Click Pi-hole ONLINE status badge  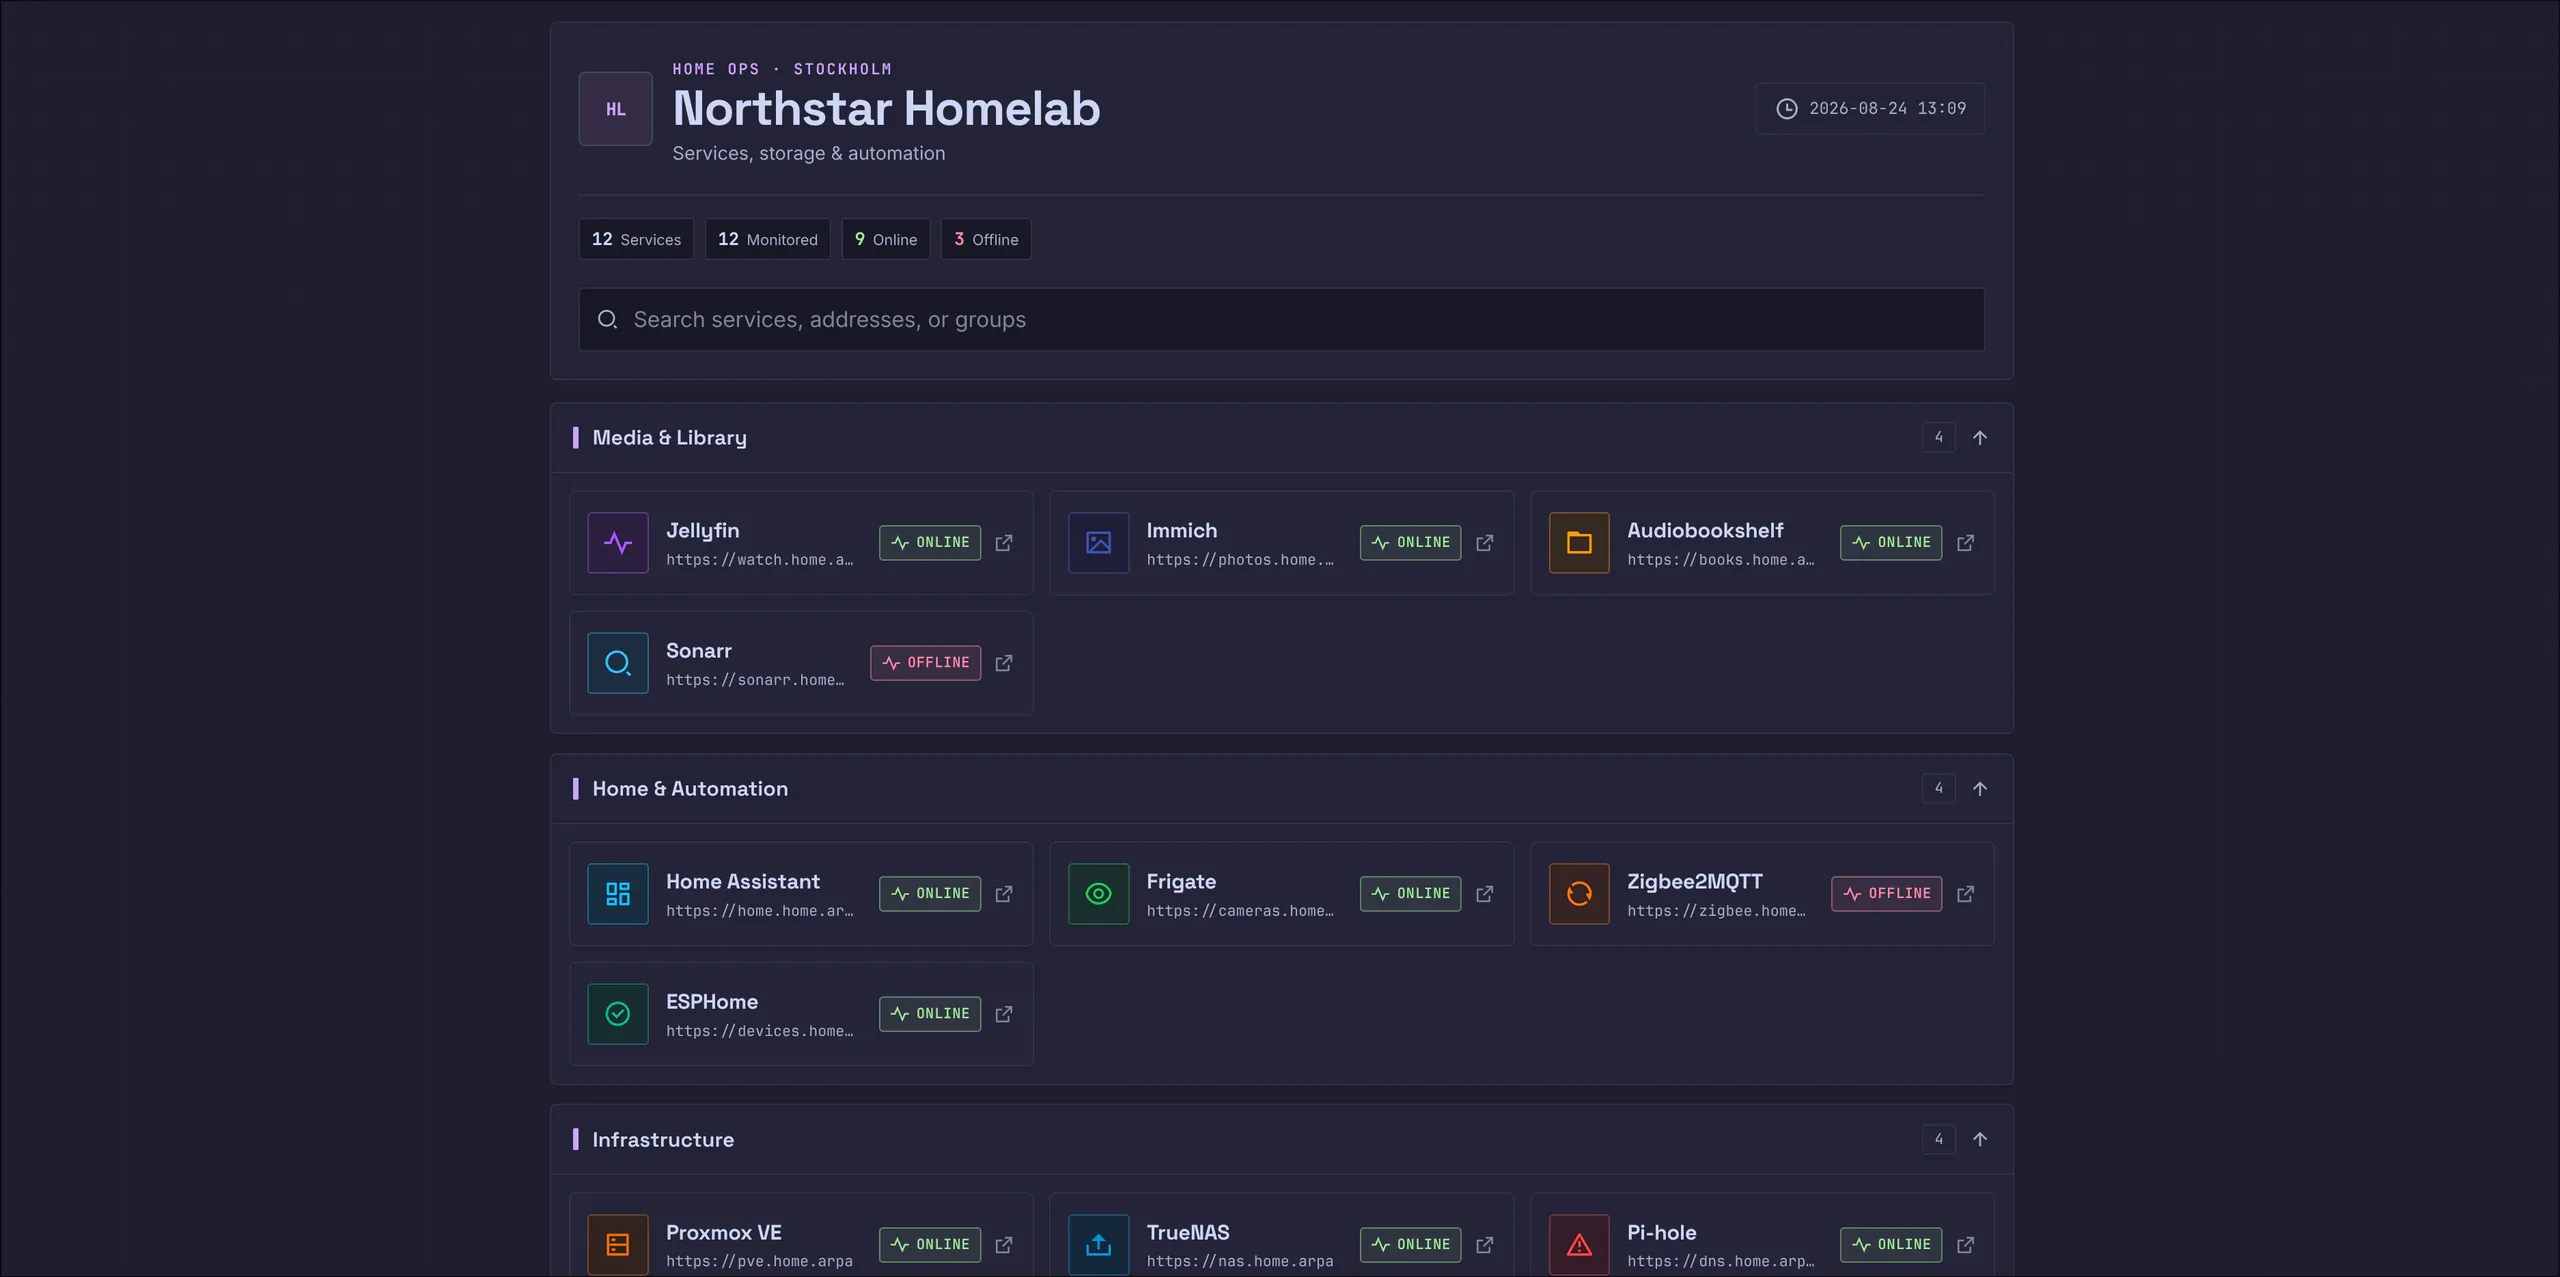click(1891, 1245)
